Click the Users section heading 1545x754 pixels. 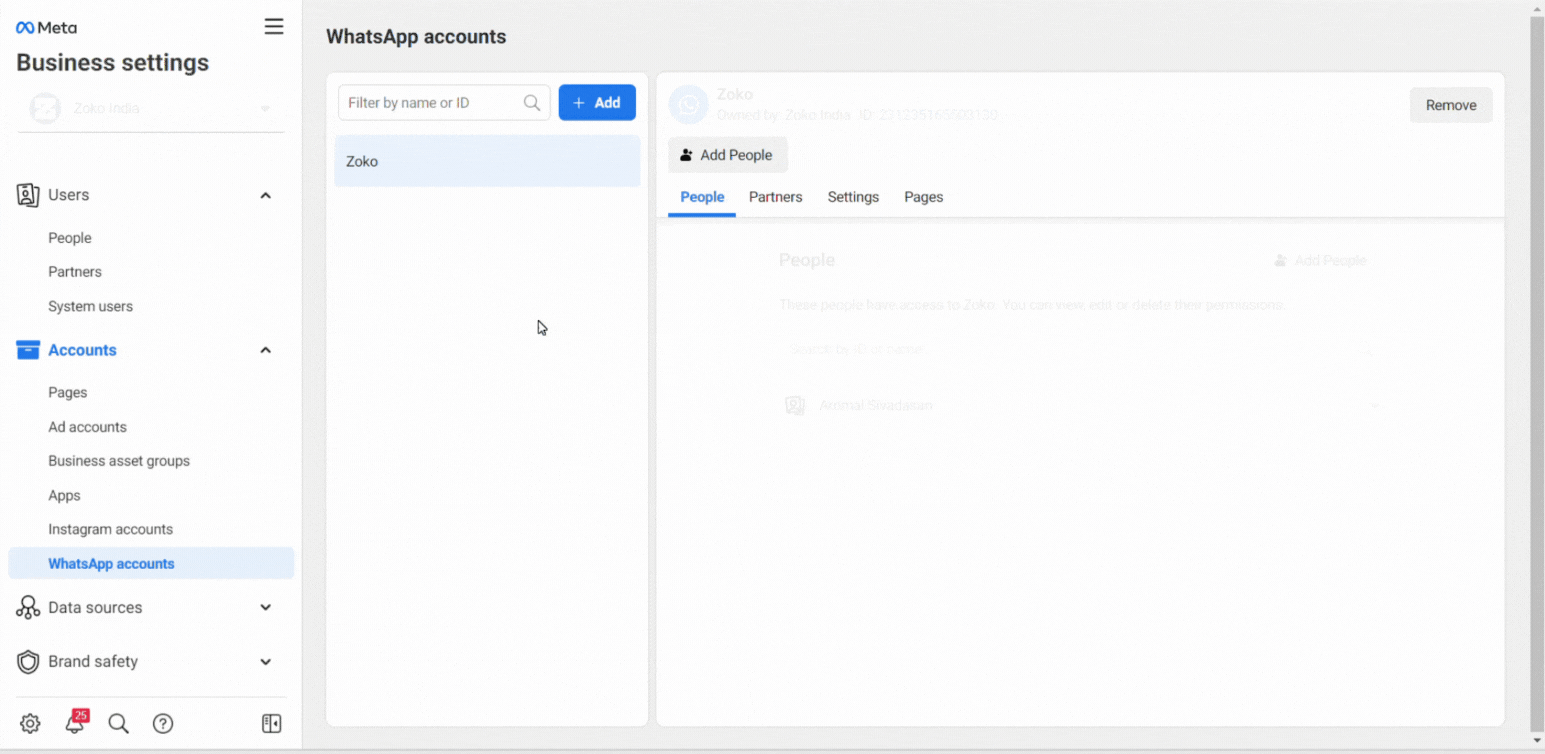(69, 195)
